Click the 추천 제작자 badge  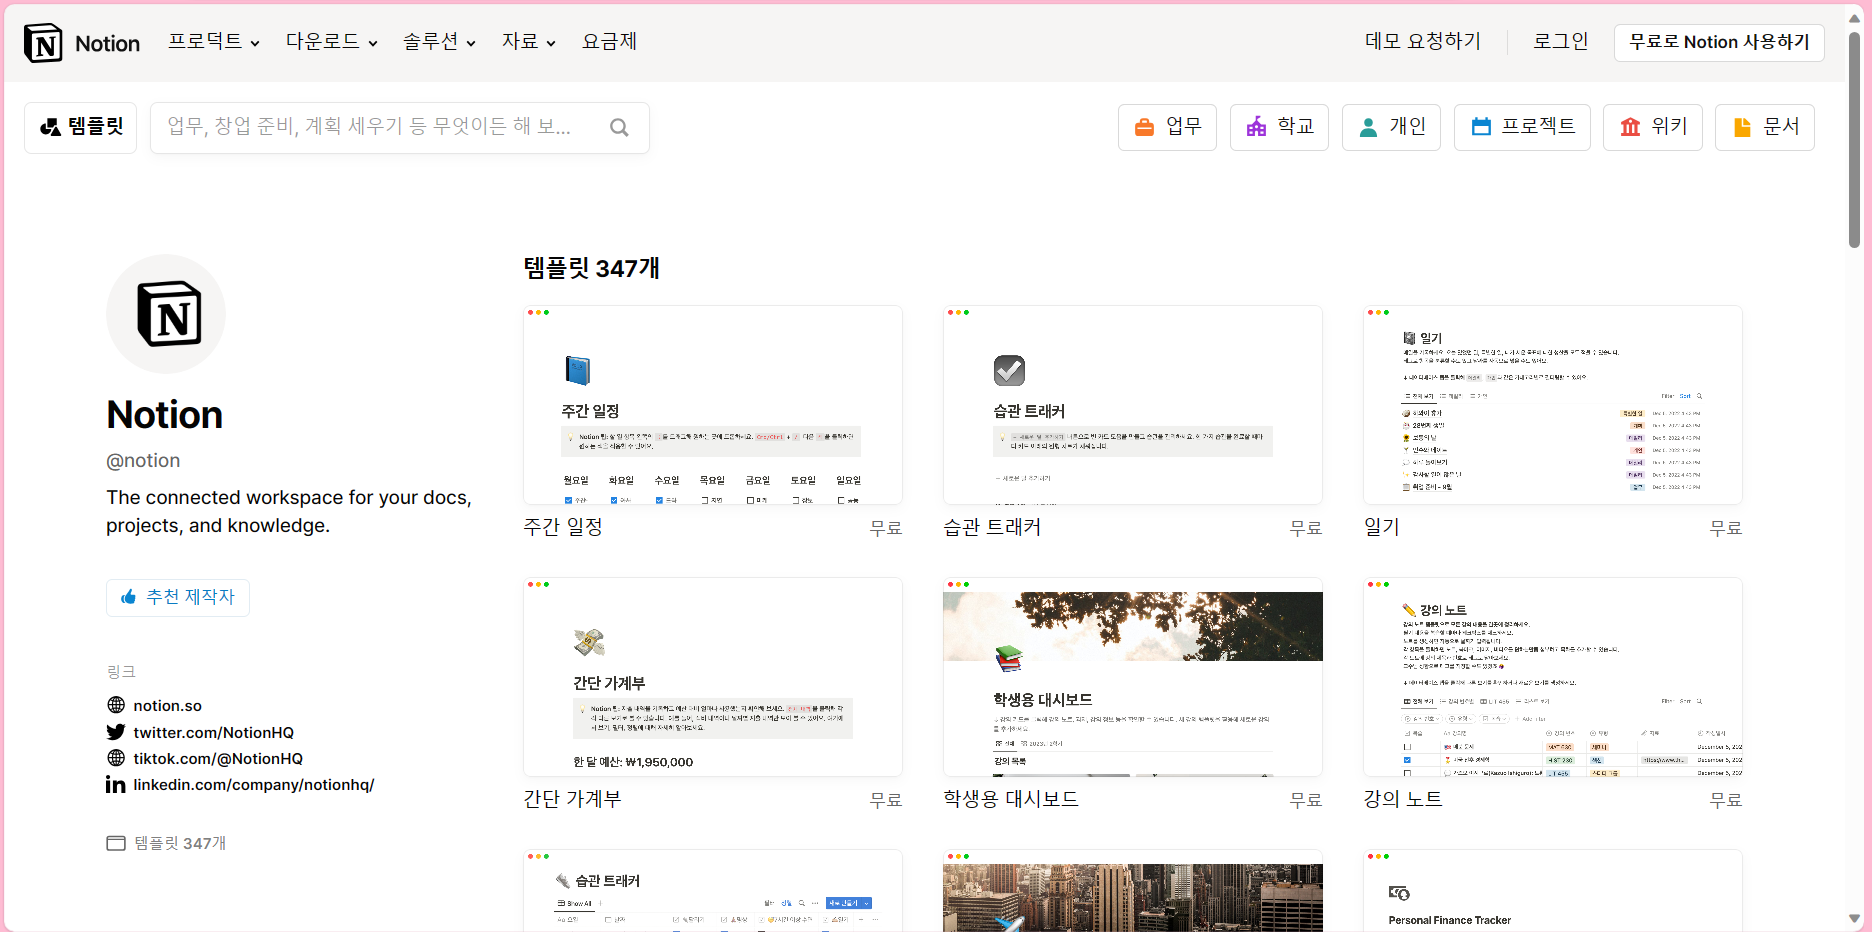tap(178, 597)
